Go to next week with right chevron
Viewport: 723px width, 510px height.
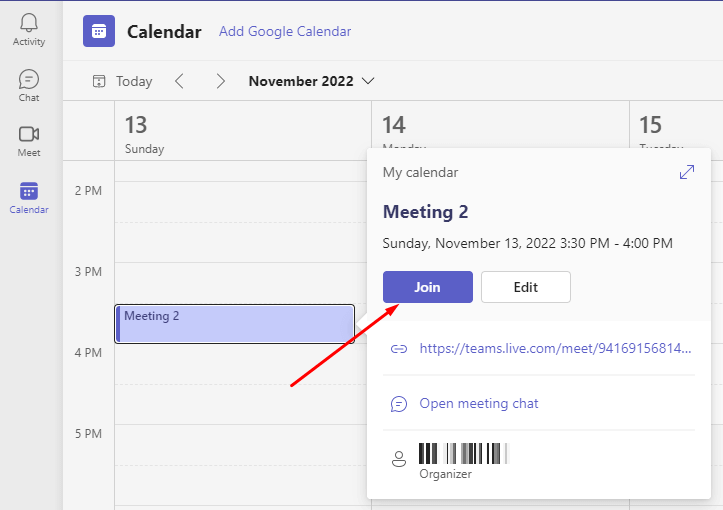tap(220, 81)
